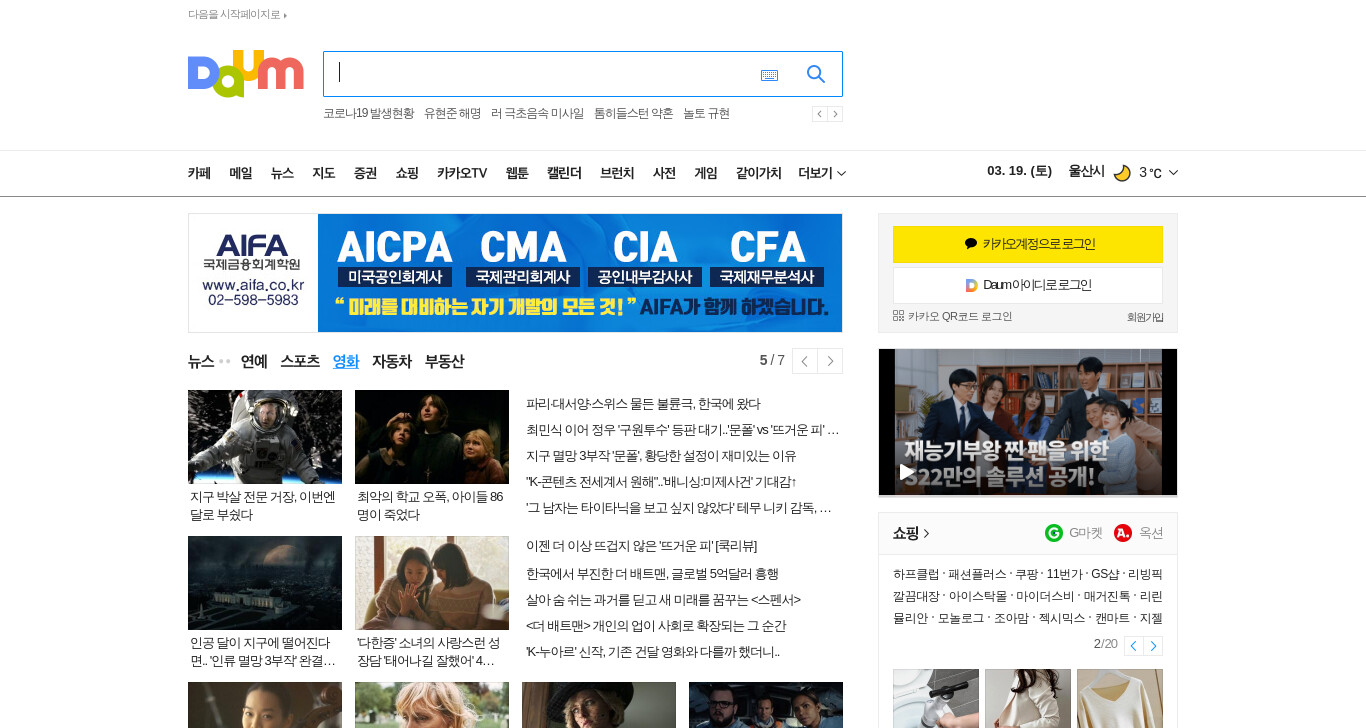
Task: Open thumbnail article '다한증' 소녀의 사랑스런 성장담
Action: (x=432, y=583)
